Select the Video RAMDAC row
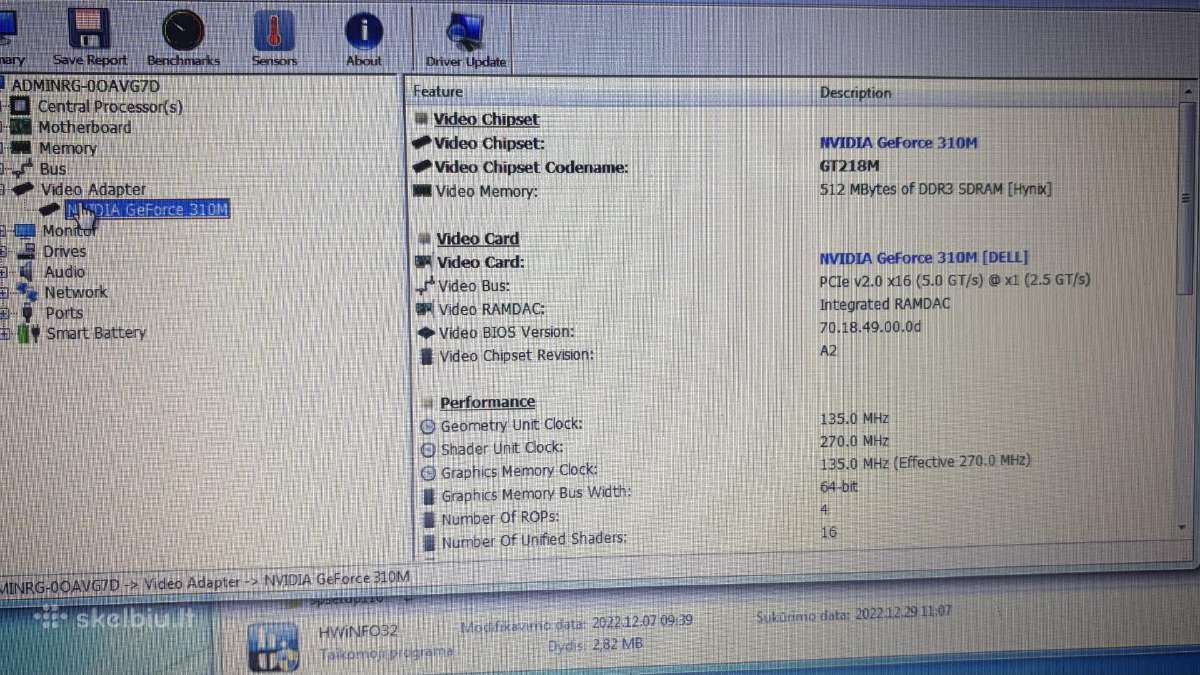Viewport: 1200px width, 675px height. click(795, 308)
